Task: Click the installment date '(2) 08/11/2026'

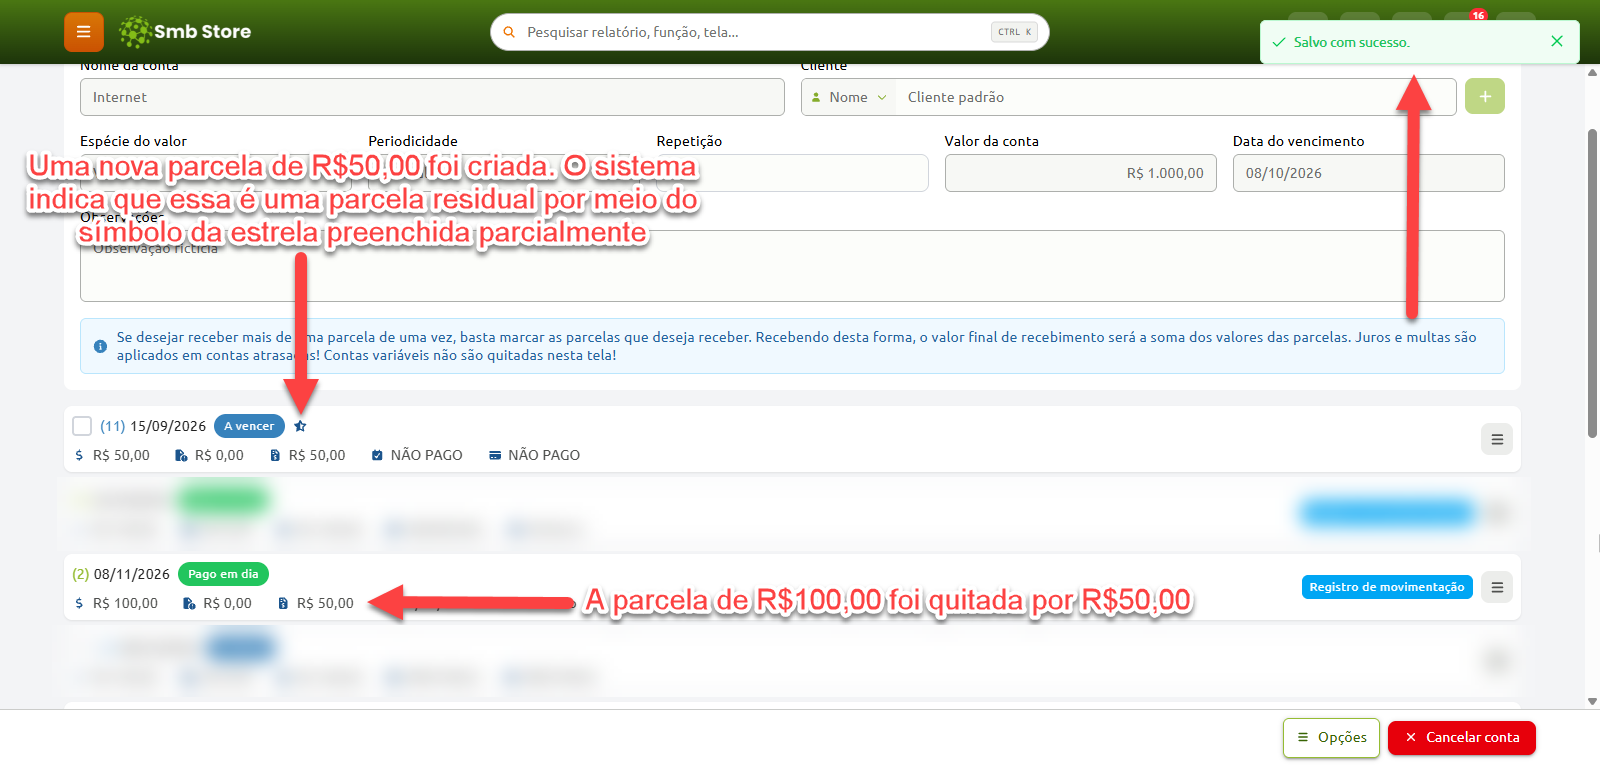Action: coord(121,574)
